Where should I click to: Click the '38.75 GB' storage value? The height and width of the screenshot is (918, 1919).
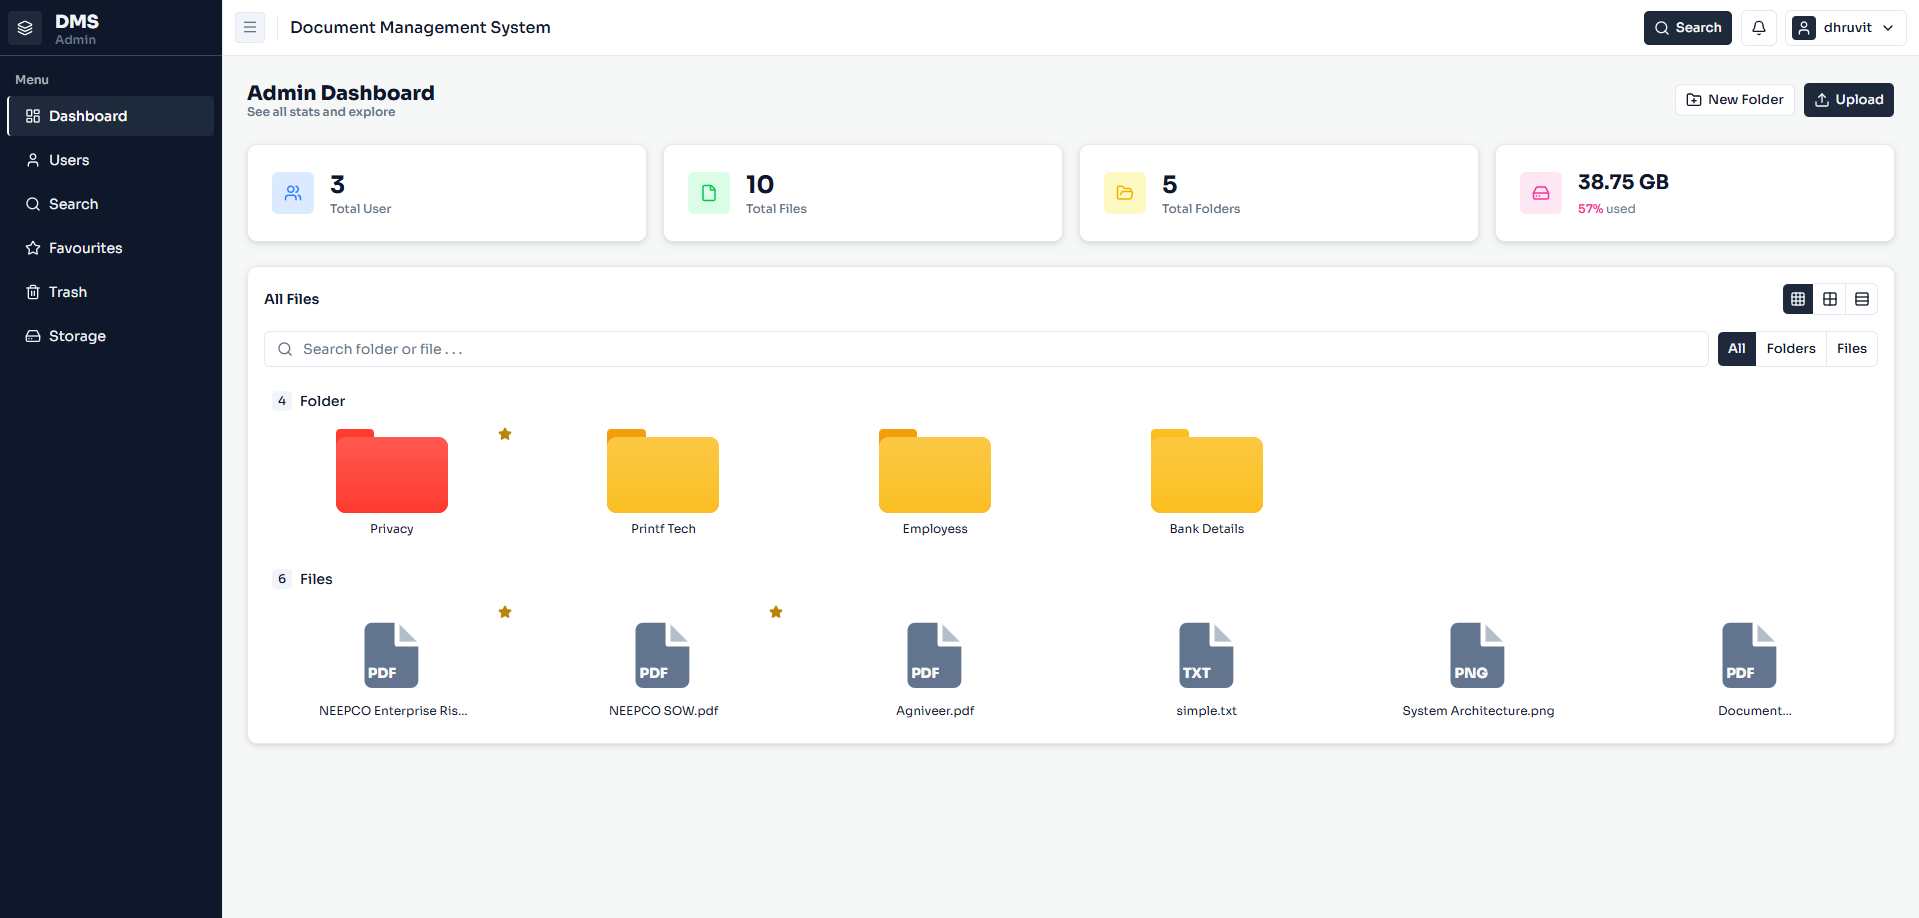1623,182
